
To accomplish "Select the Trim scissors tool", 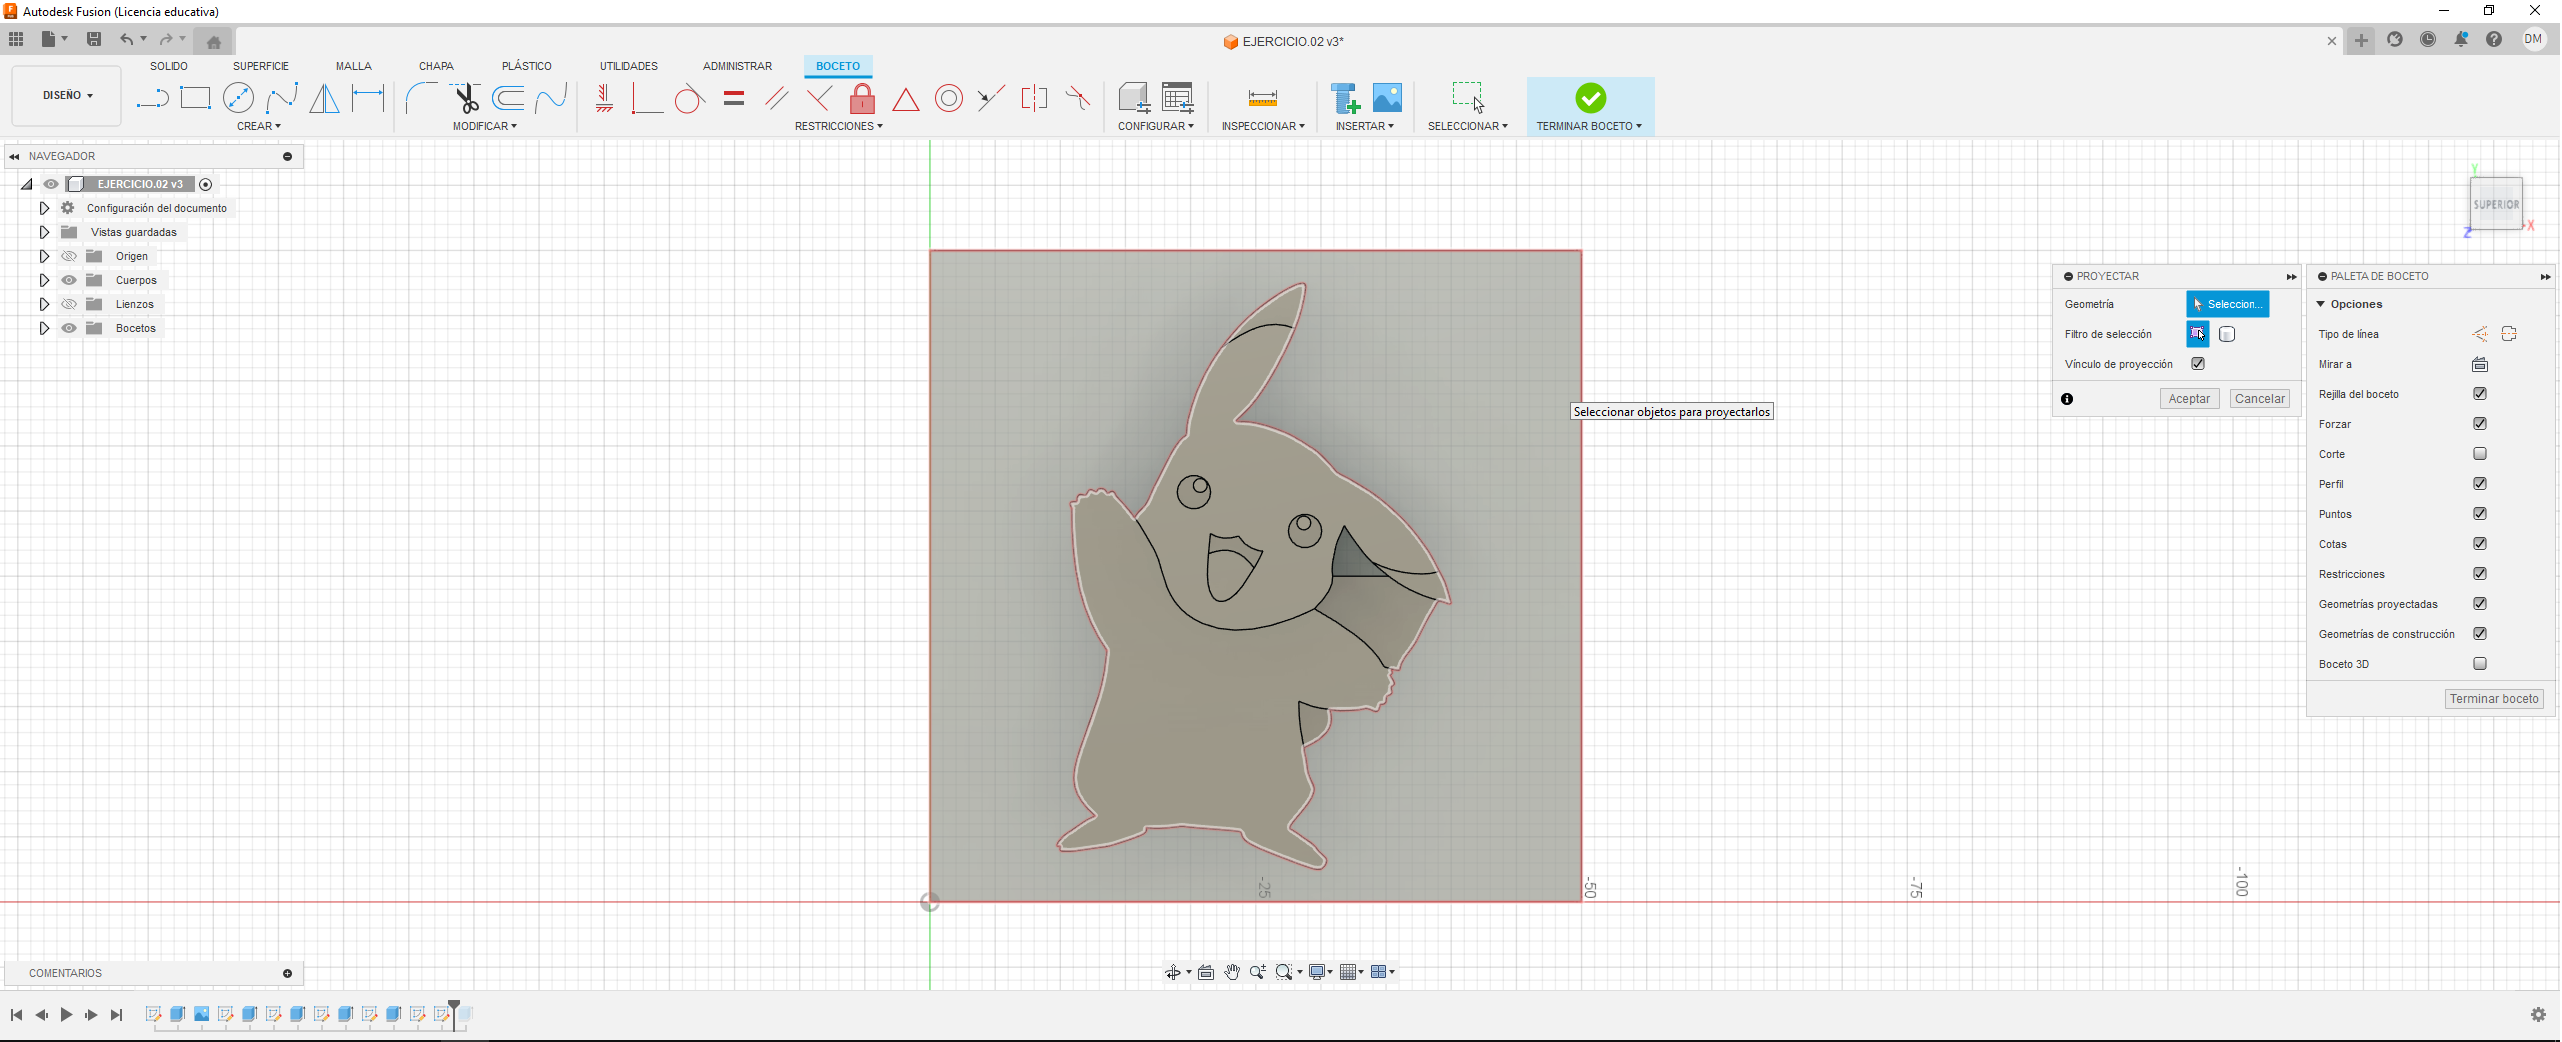I will tap(466, 98).
